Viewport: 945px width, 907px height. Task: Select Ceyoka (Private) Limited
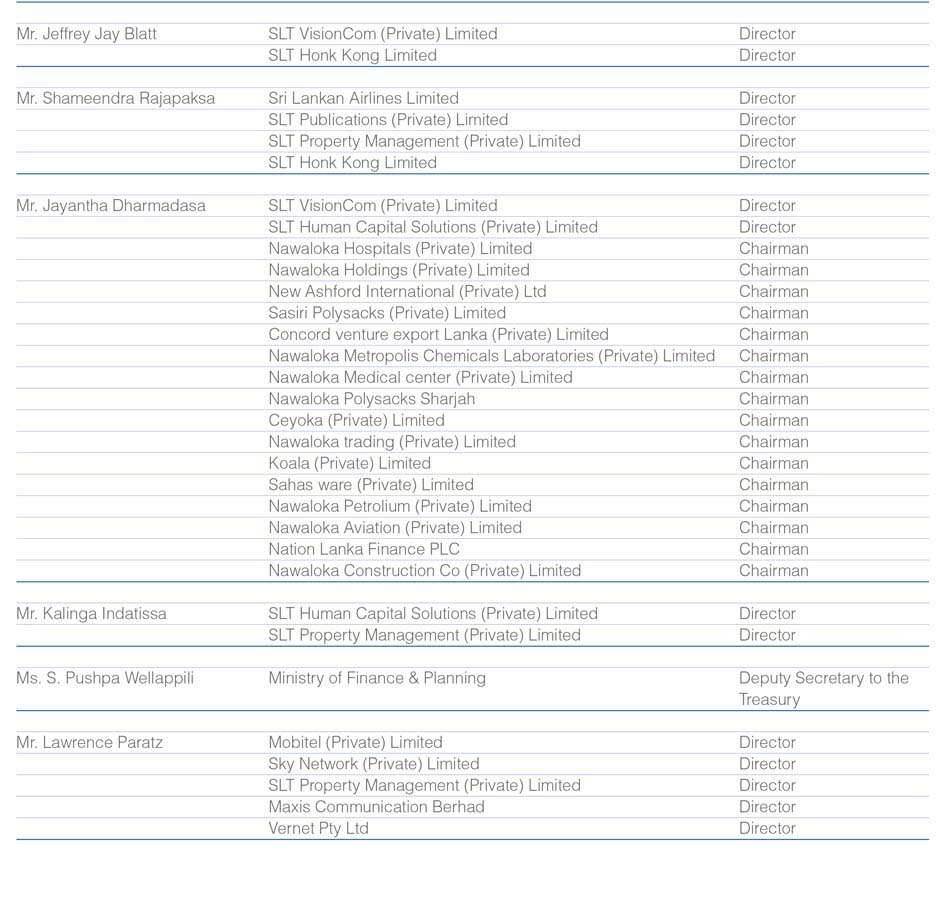(x=356, y=421)
